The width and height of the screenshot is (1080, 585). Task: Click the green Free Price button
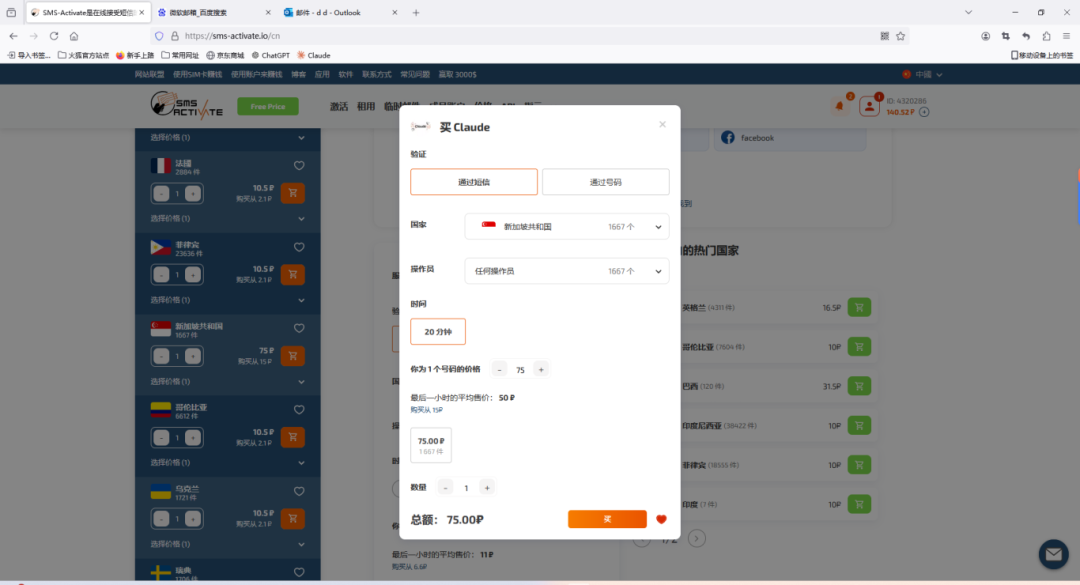(268, 106)
